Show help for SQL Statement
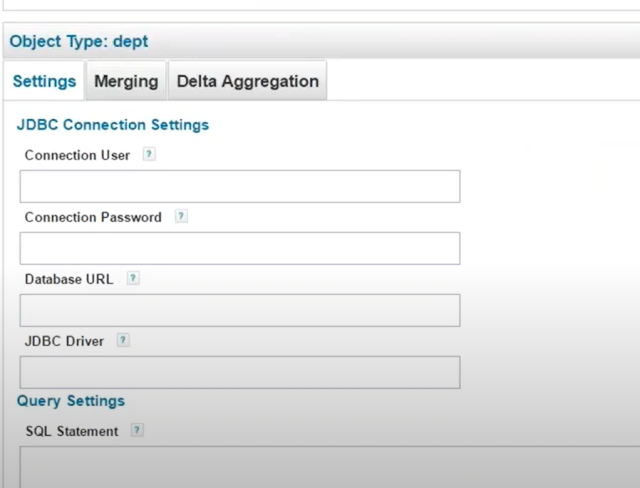The height and width of the screenshot is (488, 640). click(x=137, y=430)
